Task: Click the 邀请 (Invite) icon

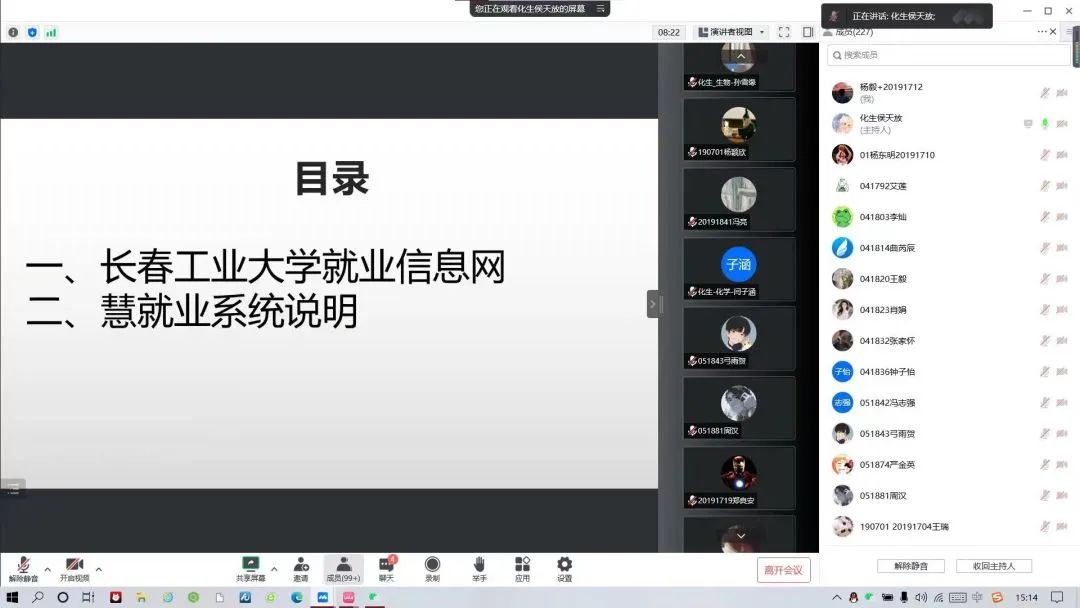Action: point(300,567)
